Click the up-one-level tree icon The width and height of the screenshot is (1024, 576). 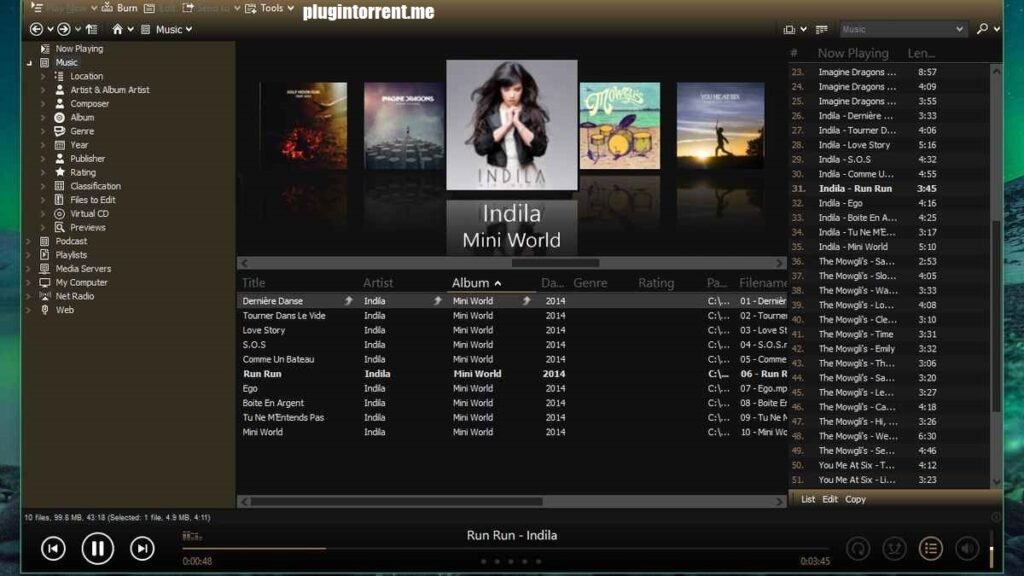pos(91,29)
